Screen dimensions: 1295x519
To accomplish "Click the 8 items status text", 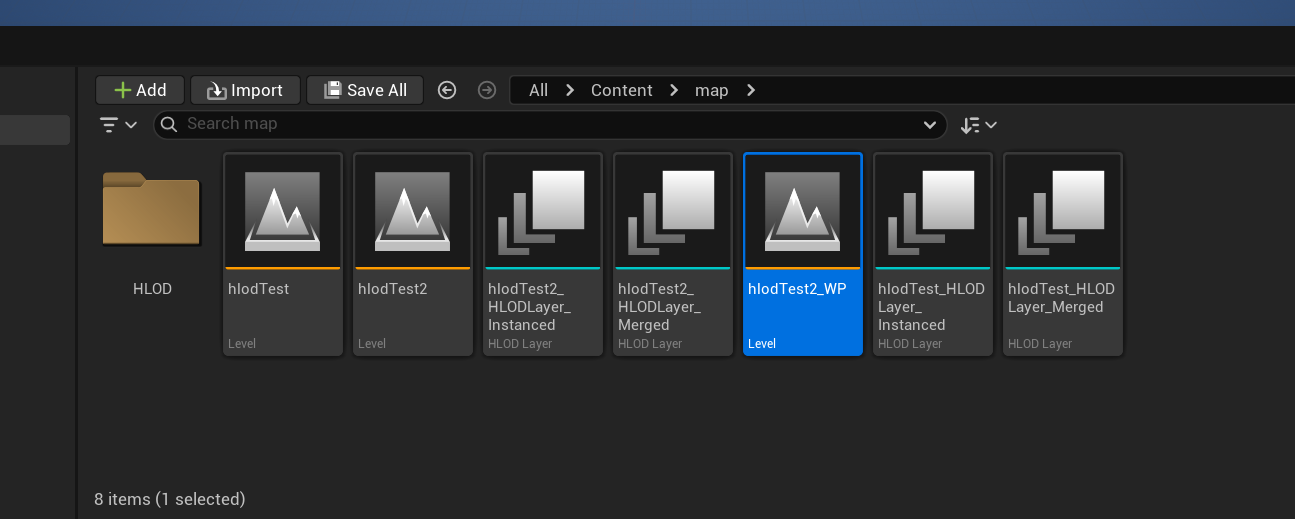I will click(169, 499).
